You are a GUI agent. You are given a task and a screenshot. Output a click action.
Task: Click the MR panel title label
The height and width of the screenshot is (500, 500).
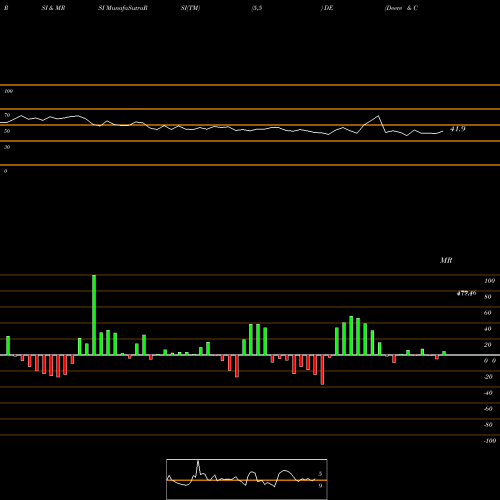click(x=446, y=260)
